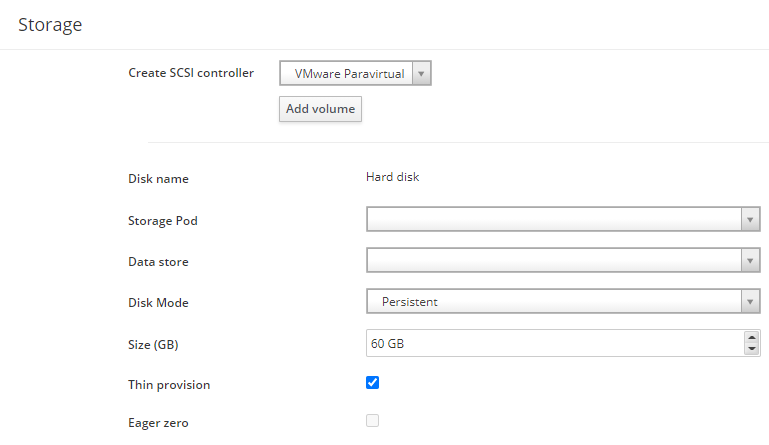Increase disk size with the up stepper arrow
The width and height of the screenshot is (769, 445).
[x=752, y=338]
